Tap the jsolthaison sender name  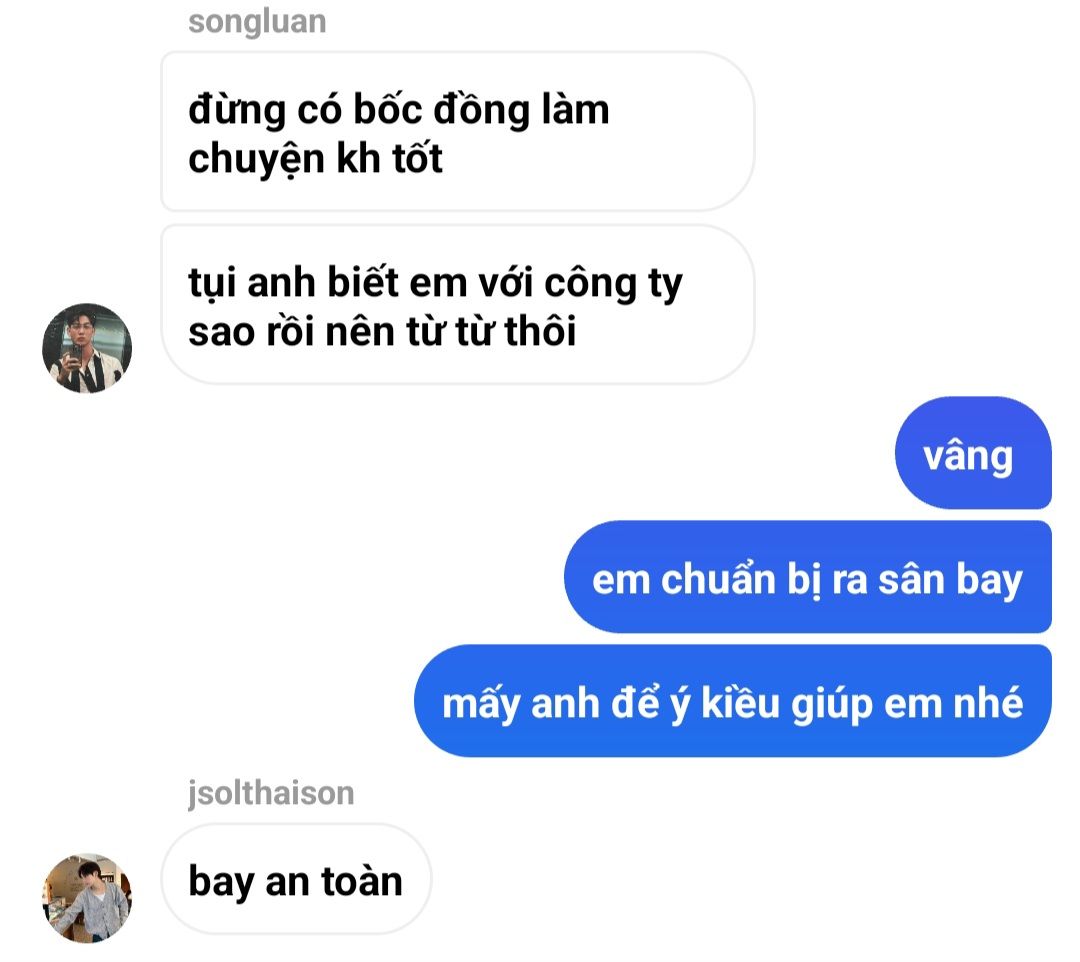click(x=271, y=793)
